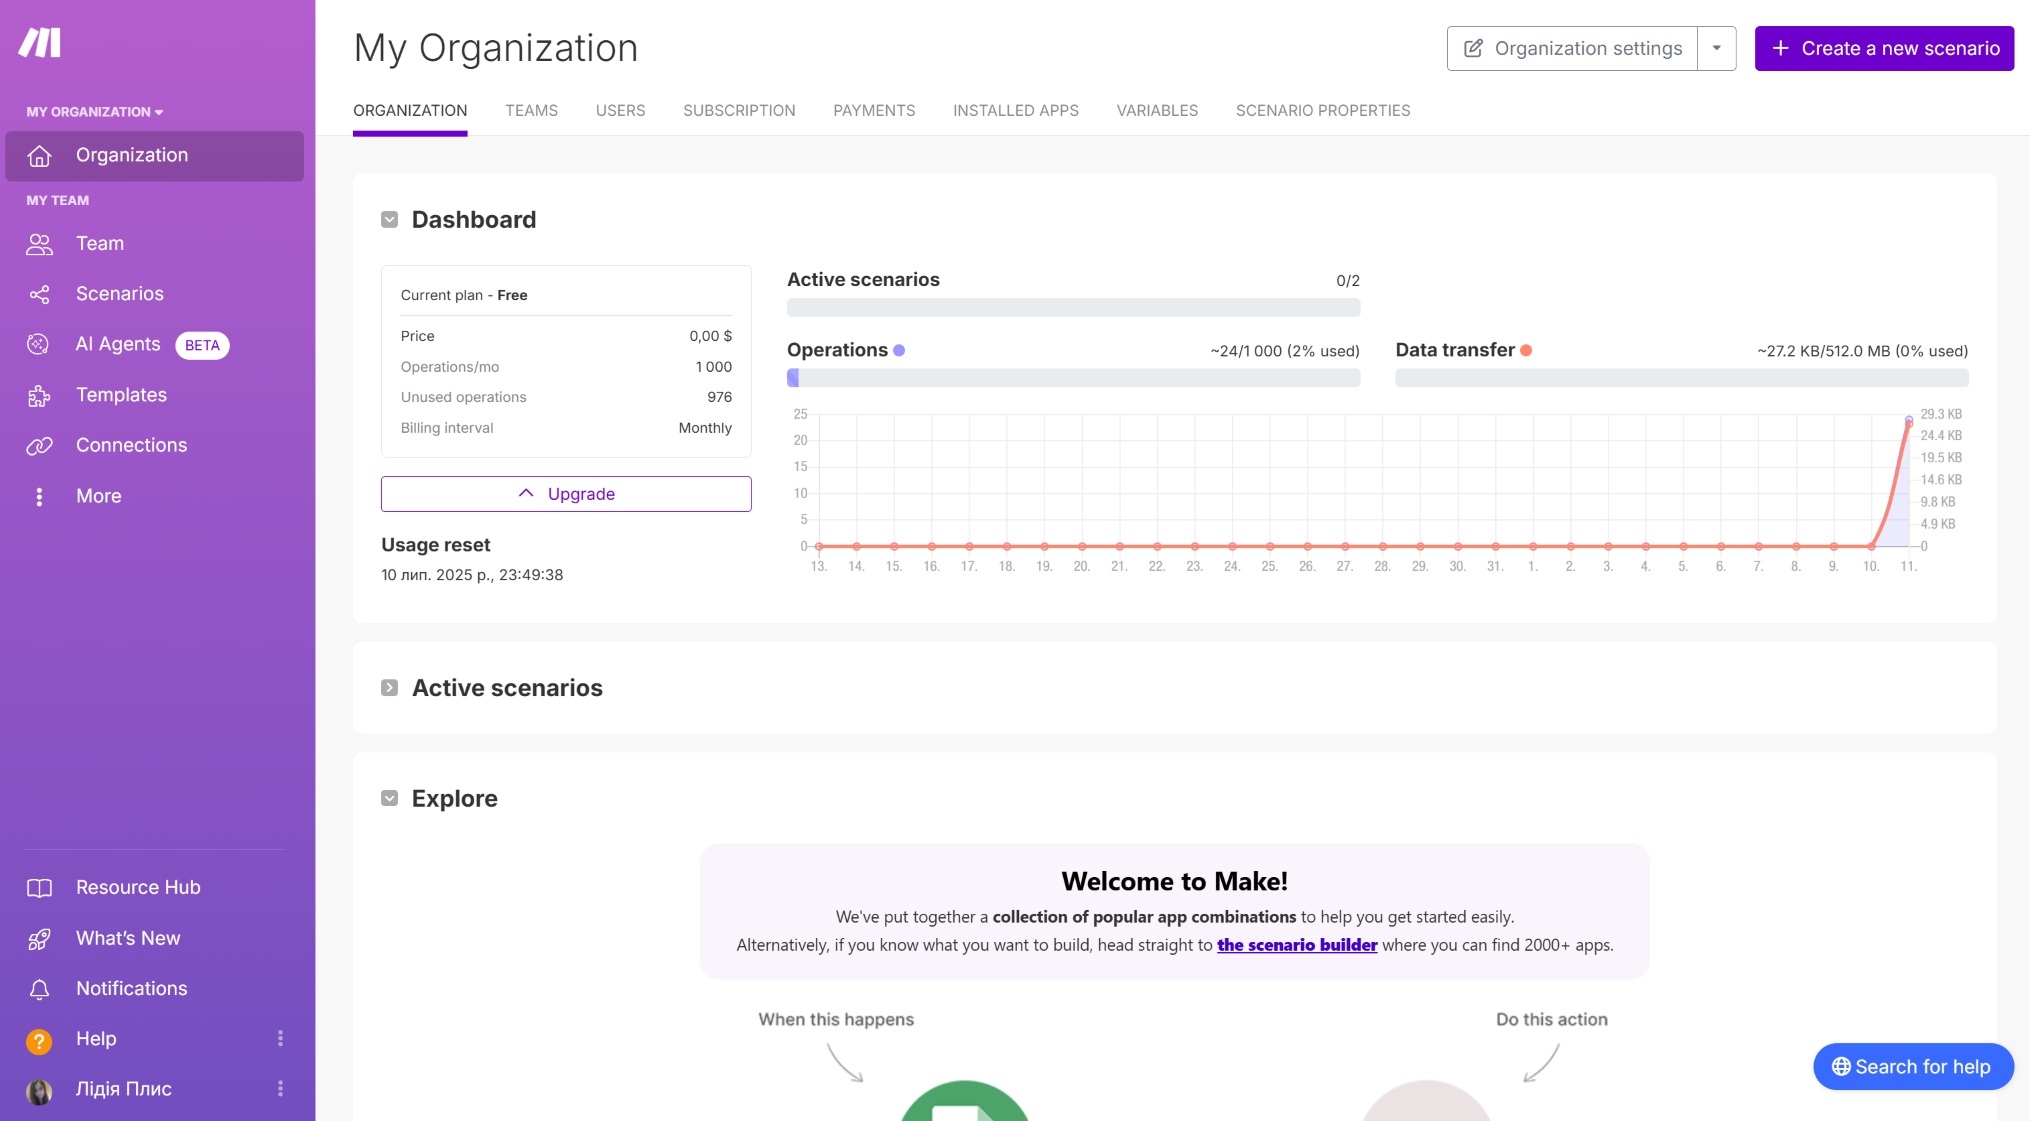Viewport: 2030px width, 1121px height.
Task: Click the '0/2' active scenarios count
Action: [x=1348, y=281]
